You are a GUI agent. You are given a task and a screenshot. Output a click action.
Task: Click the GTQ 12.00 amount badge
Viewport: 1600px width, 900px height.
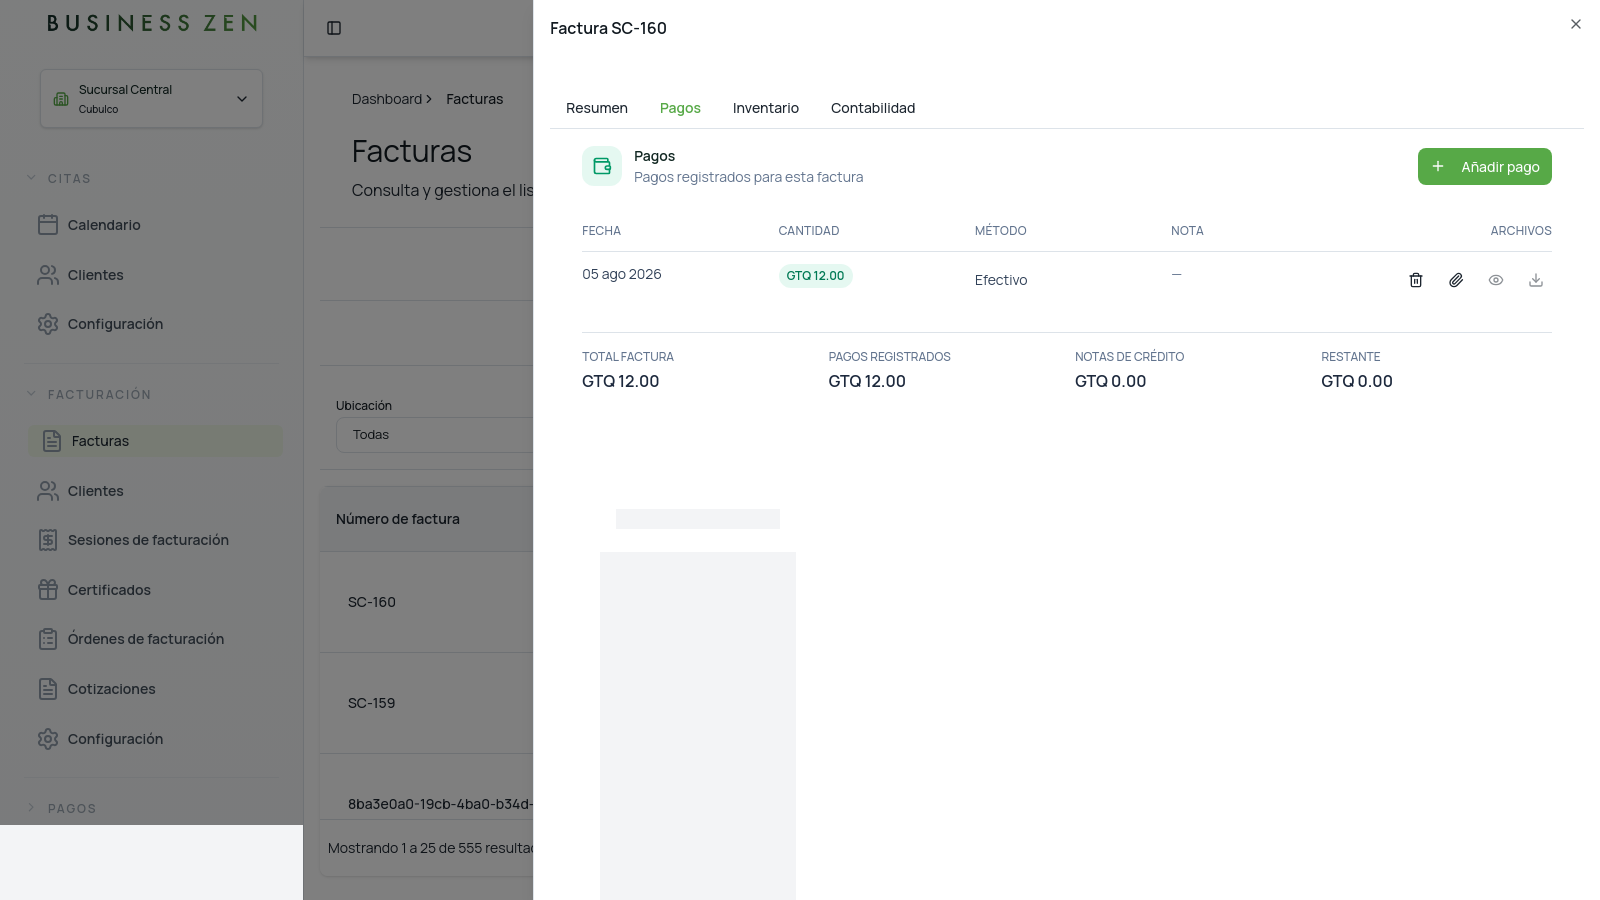coord(815,276)
